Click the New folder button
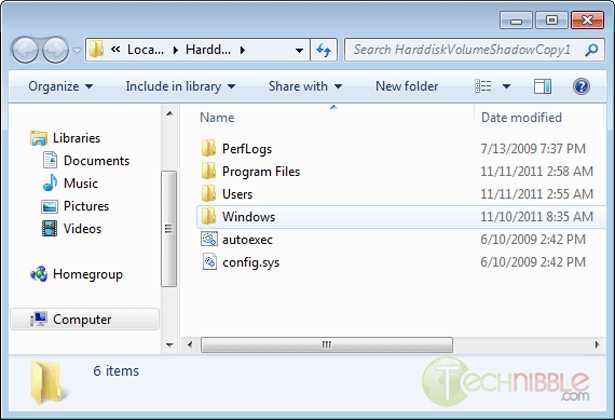615x420 pixels. click(x=406, y=86)
